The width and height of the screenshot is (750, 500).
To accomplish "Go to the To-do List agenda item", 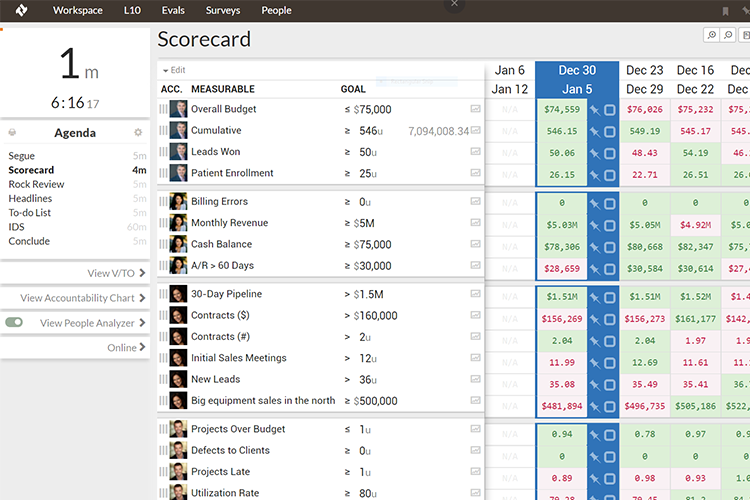I will 30,212.
